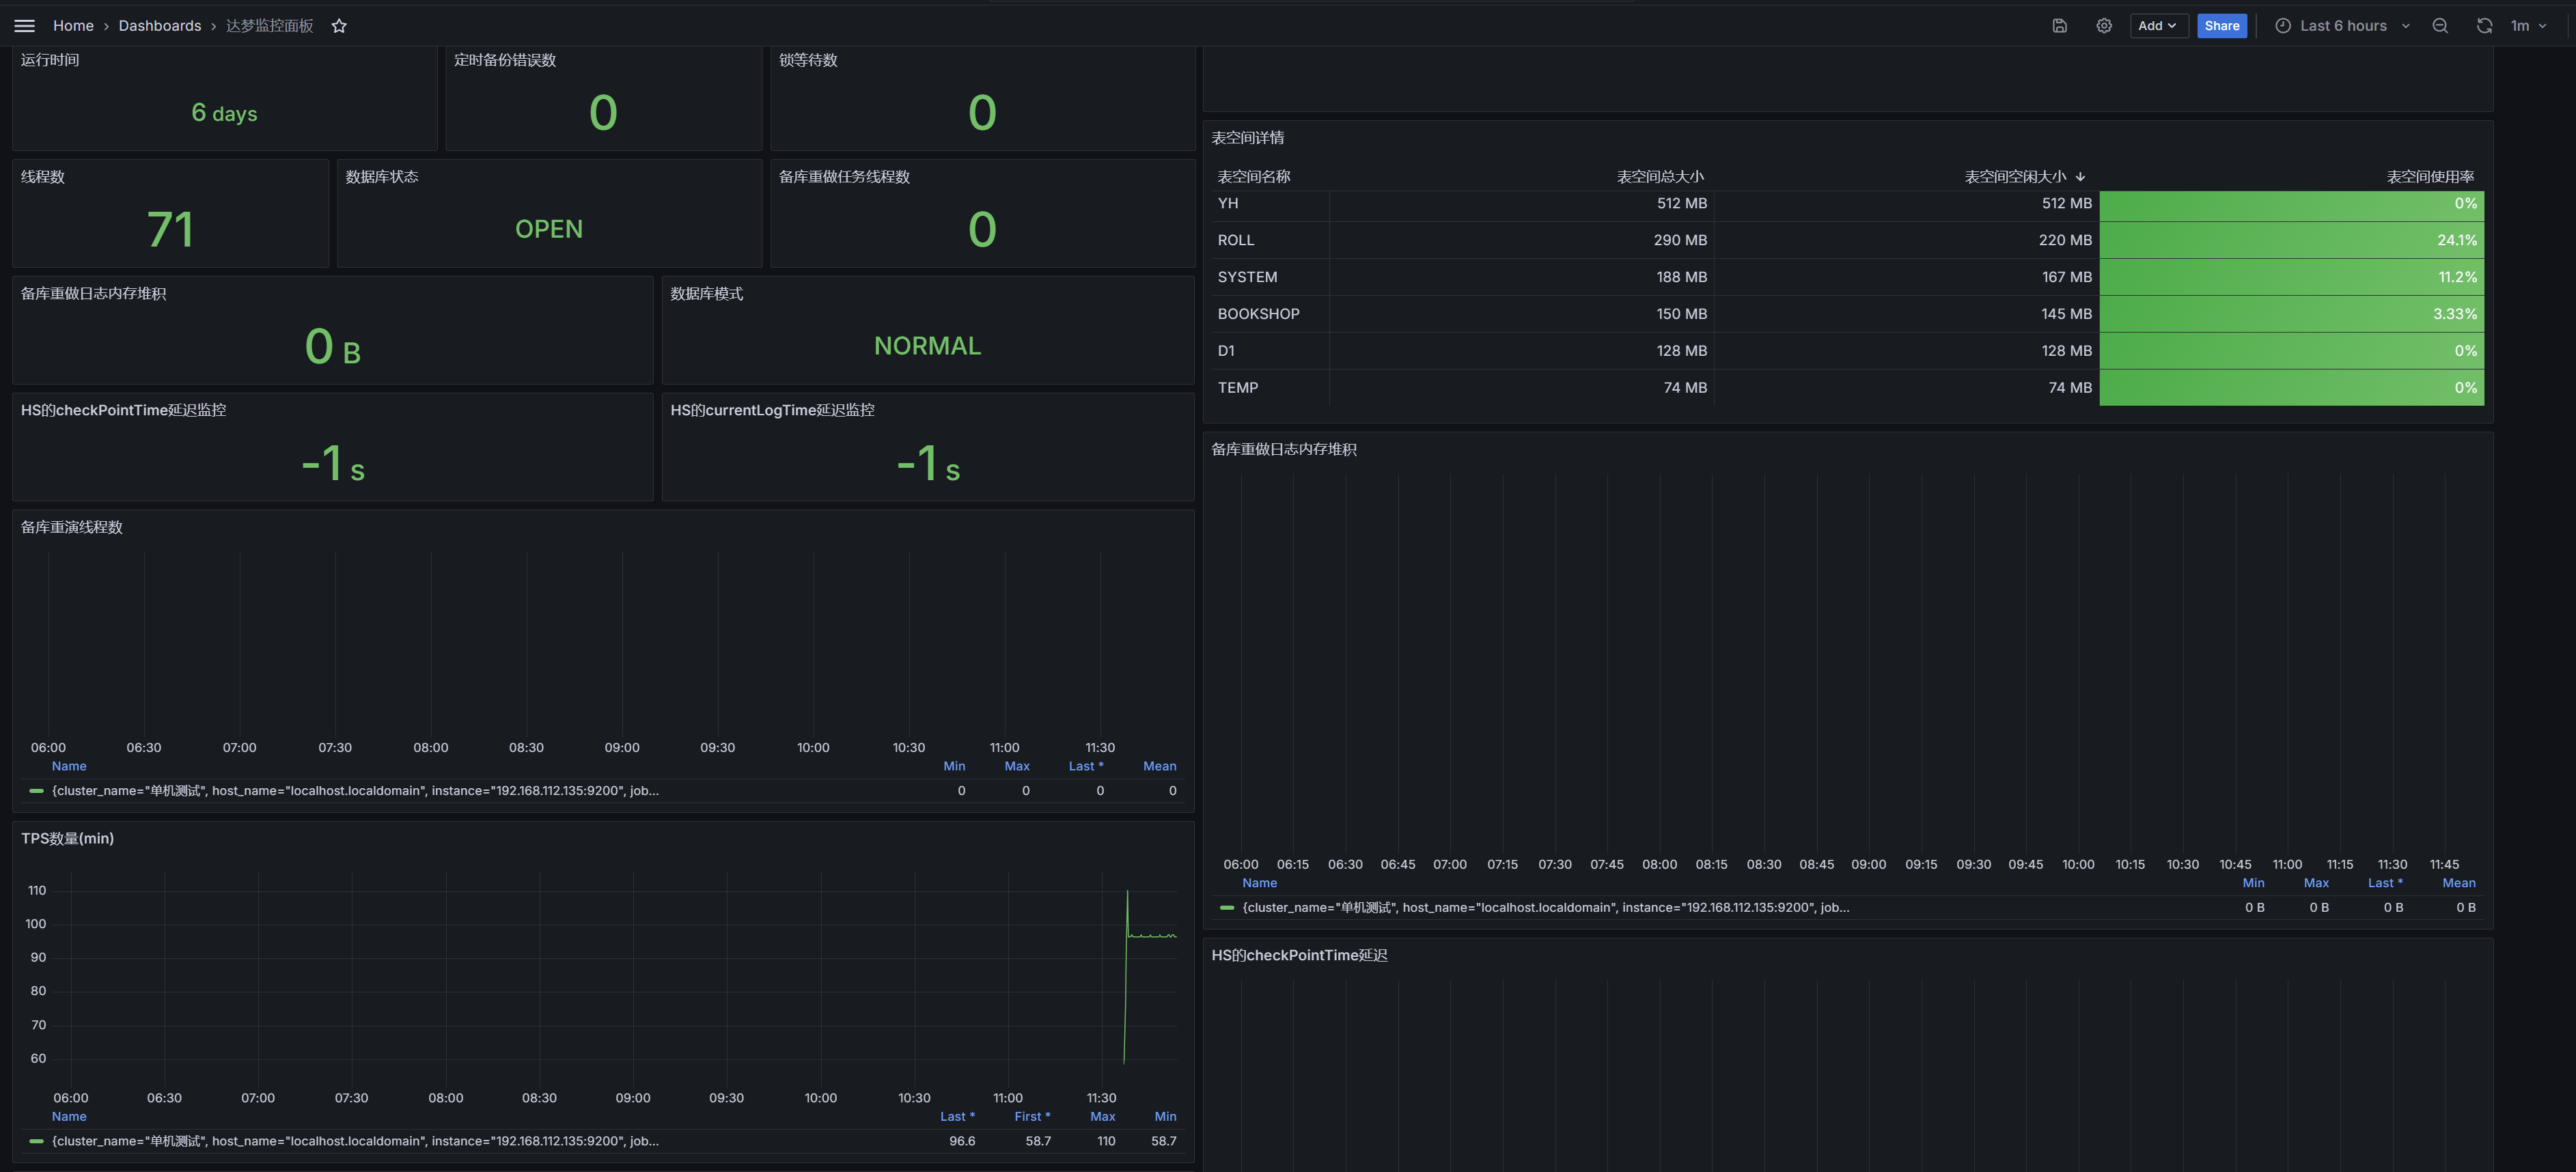Image resolution: width=2576 pixels, height=1172 pixels.
Task: Click the zoom out time range icon
Action: point(2439,26)
